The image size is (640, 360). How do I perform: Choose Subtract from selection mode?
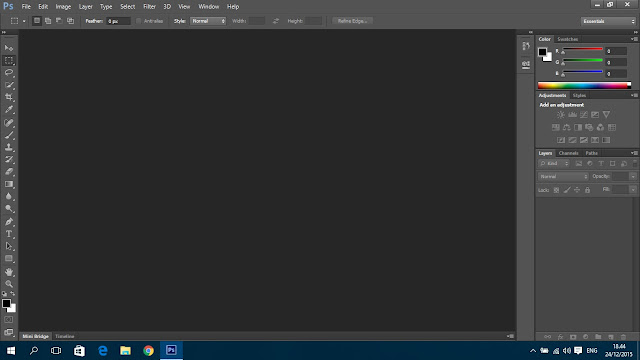click(x=59, y=21)
